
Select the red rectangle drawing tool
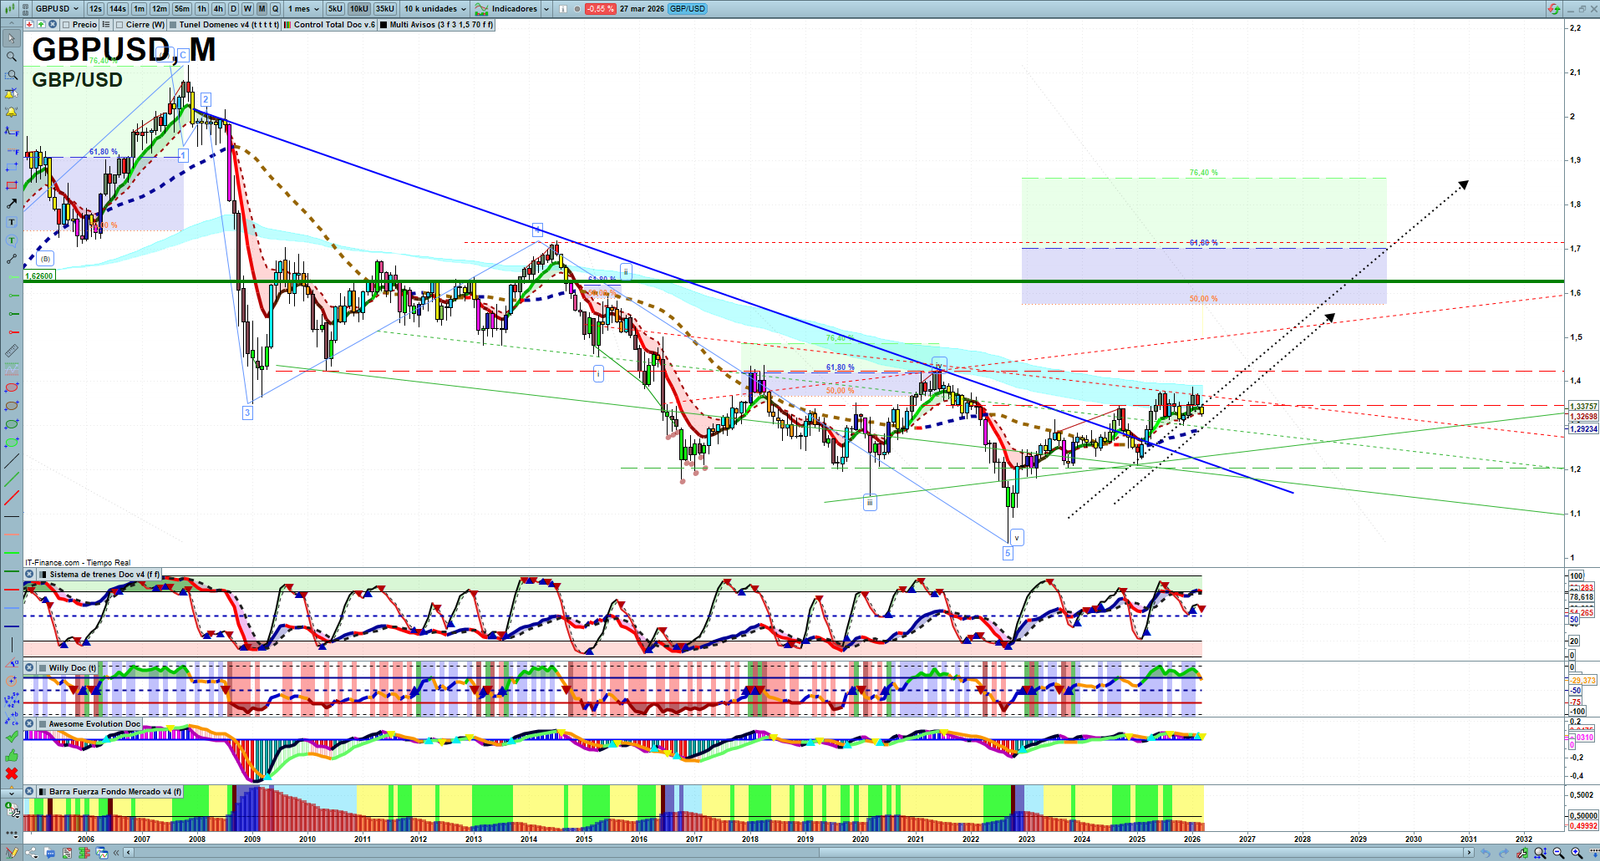pos(11,186)
